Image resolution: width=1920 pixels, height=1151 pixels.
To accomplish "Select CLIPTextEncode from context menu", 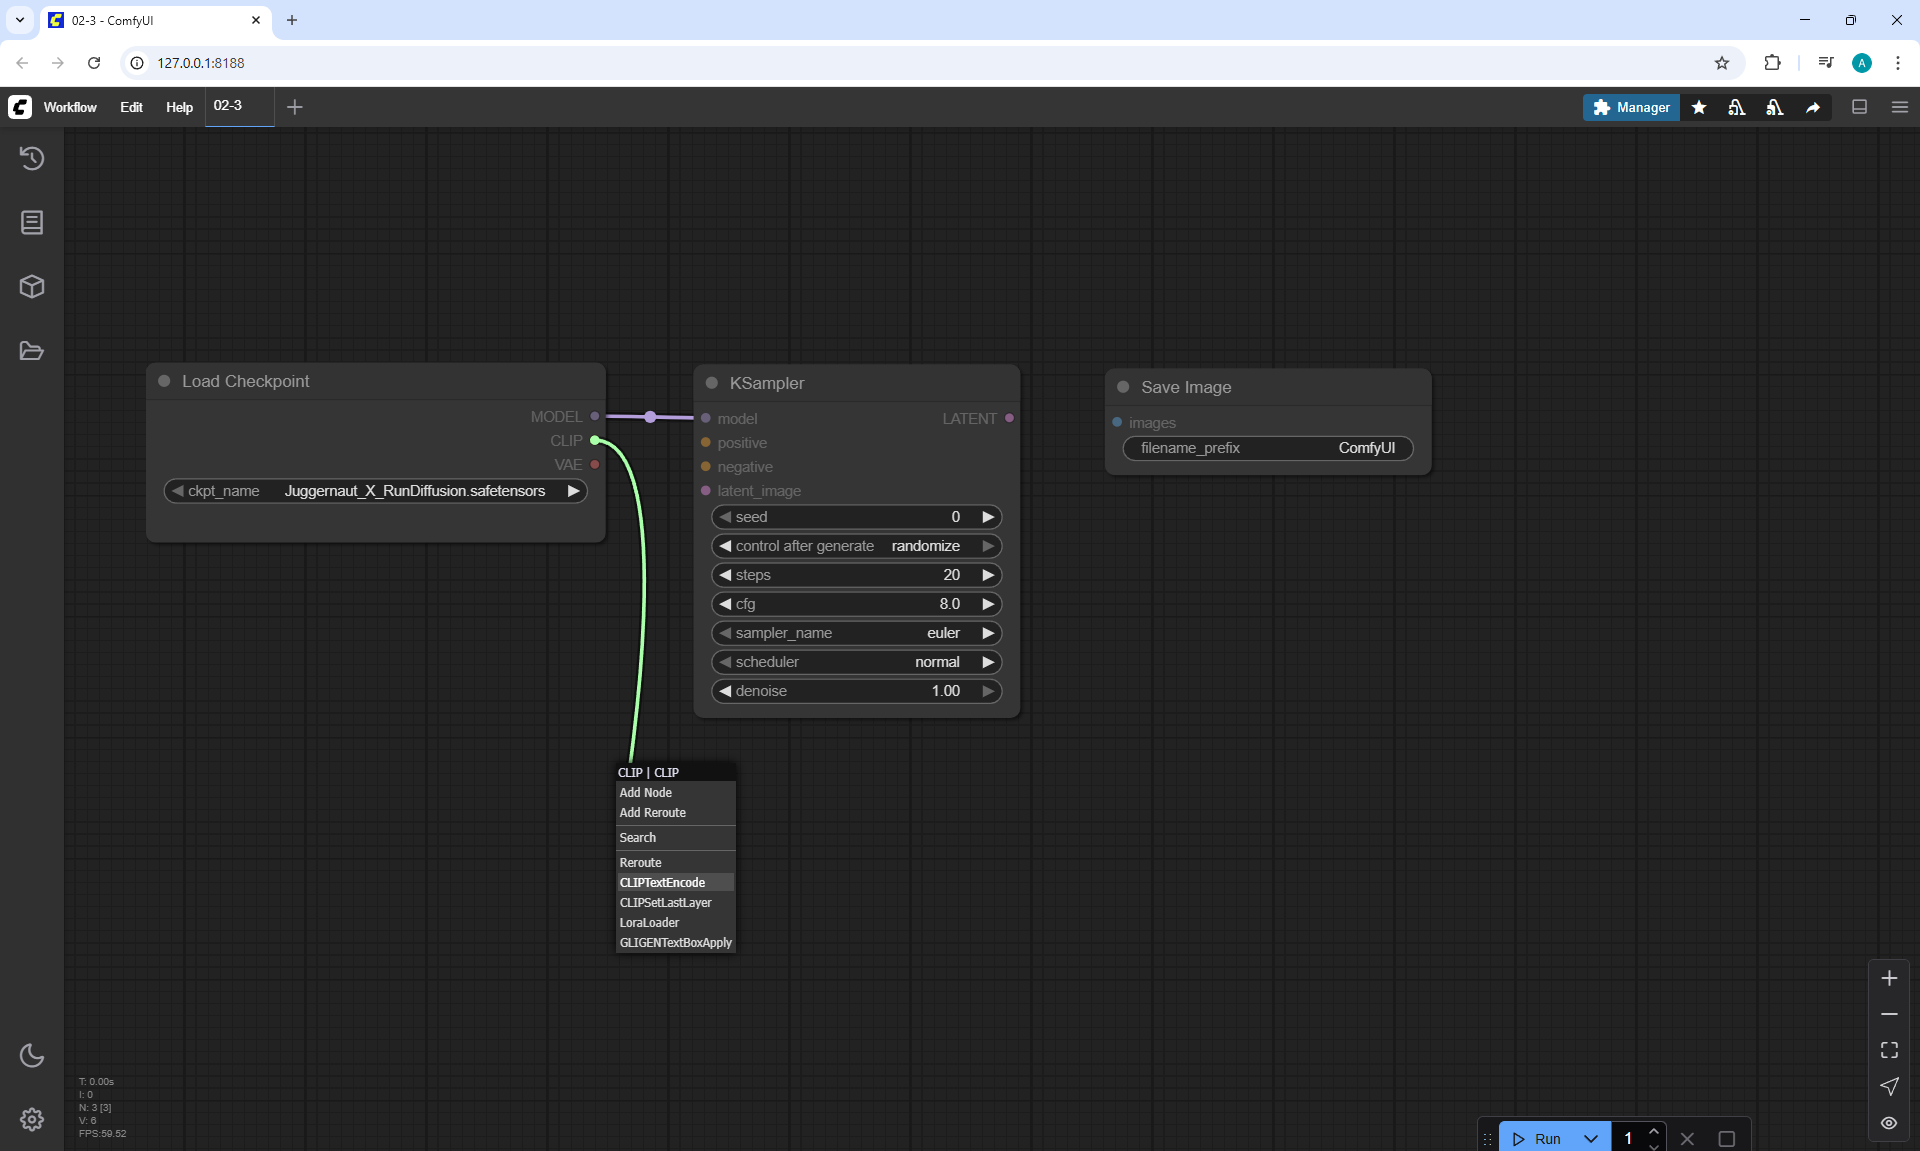I will 662,882.
